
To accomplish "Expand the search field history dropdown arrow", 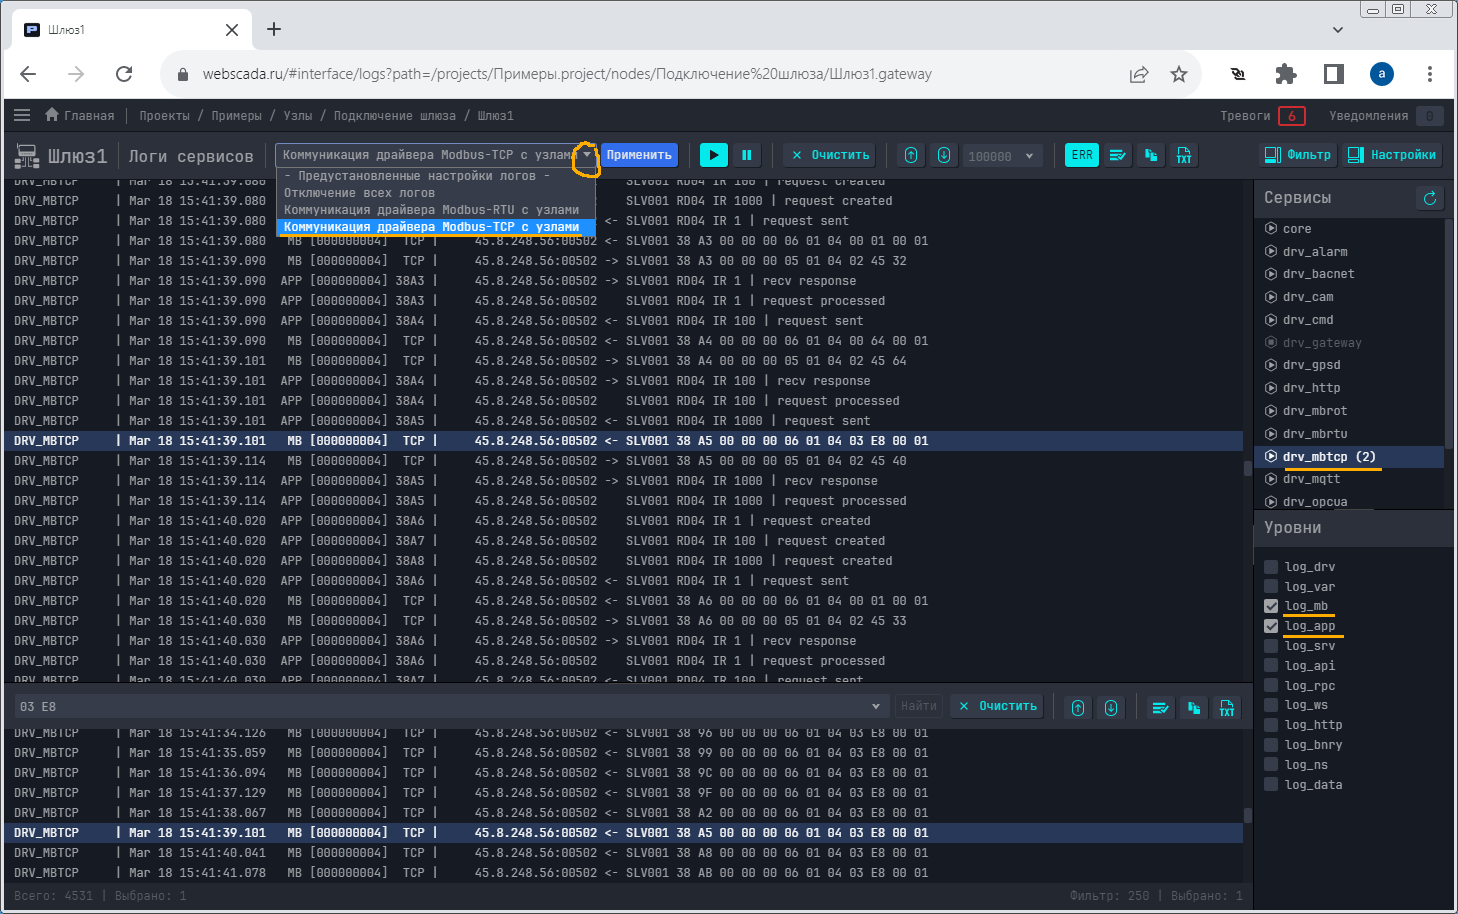I will (876, 707).
